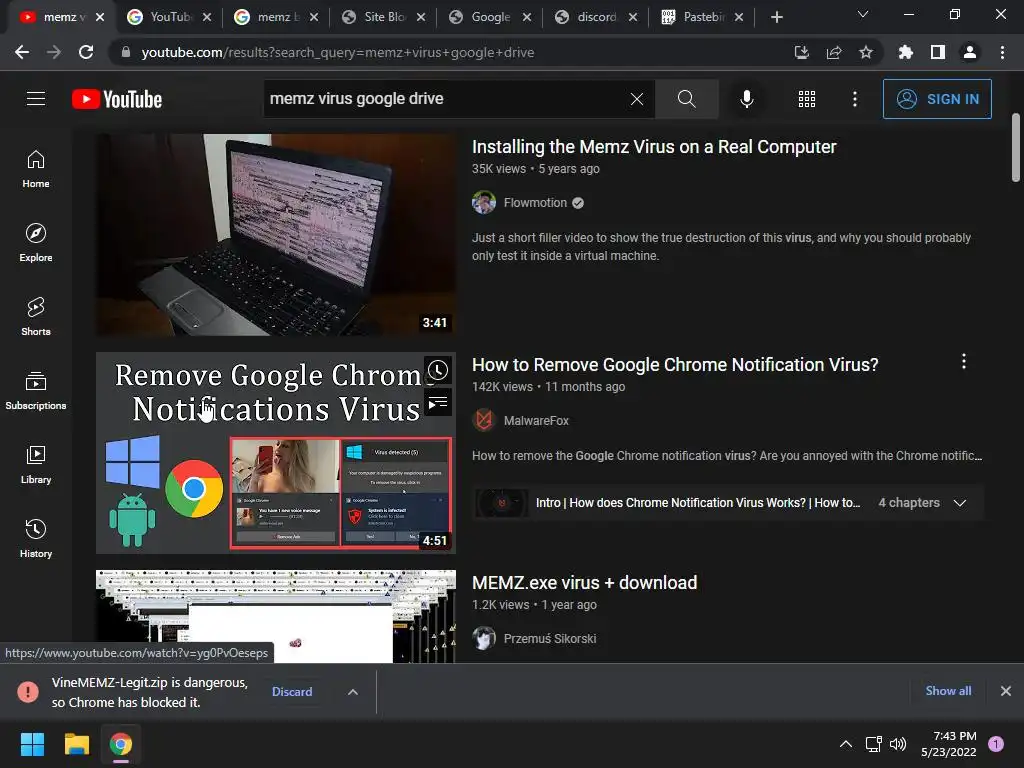Open Chrome profile icon
Screen dimensions: 1024x768
click(x=970, y=52)
